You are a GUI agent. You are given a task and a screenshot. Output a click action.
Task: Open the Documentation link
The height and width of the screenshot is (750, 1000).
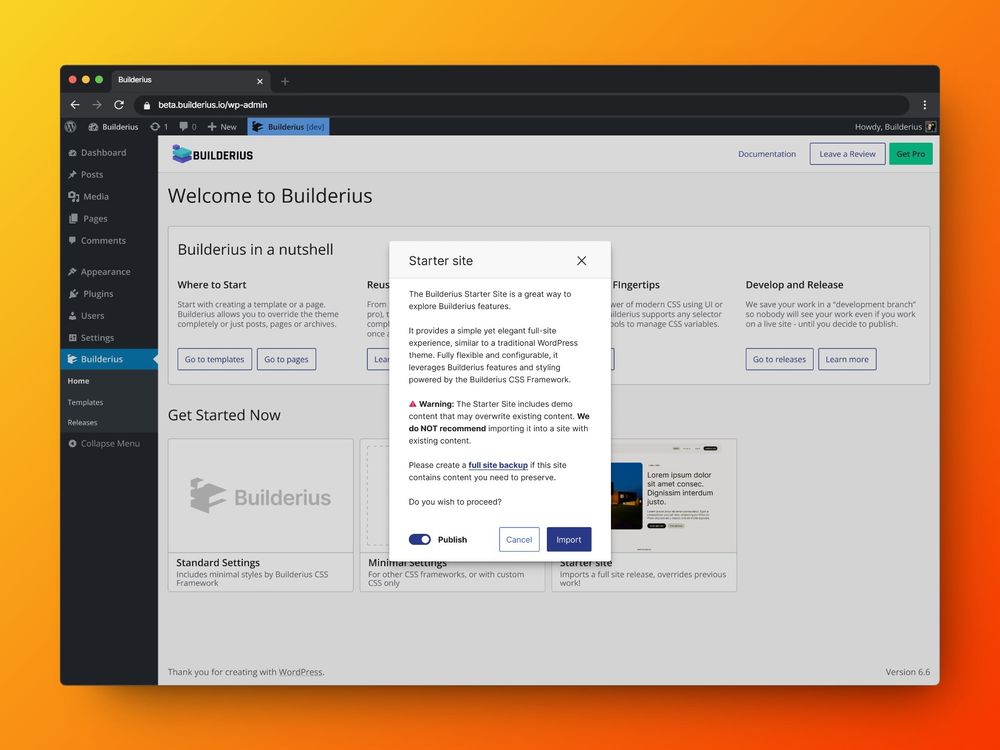767,154
